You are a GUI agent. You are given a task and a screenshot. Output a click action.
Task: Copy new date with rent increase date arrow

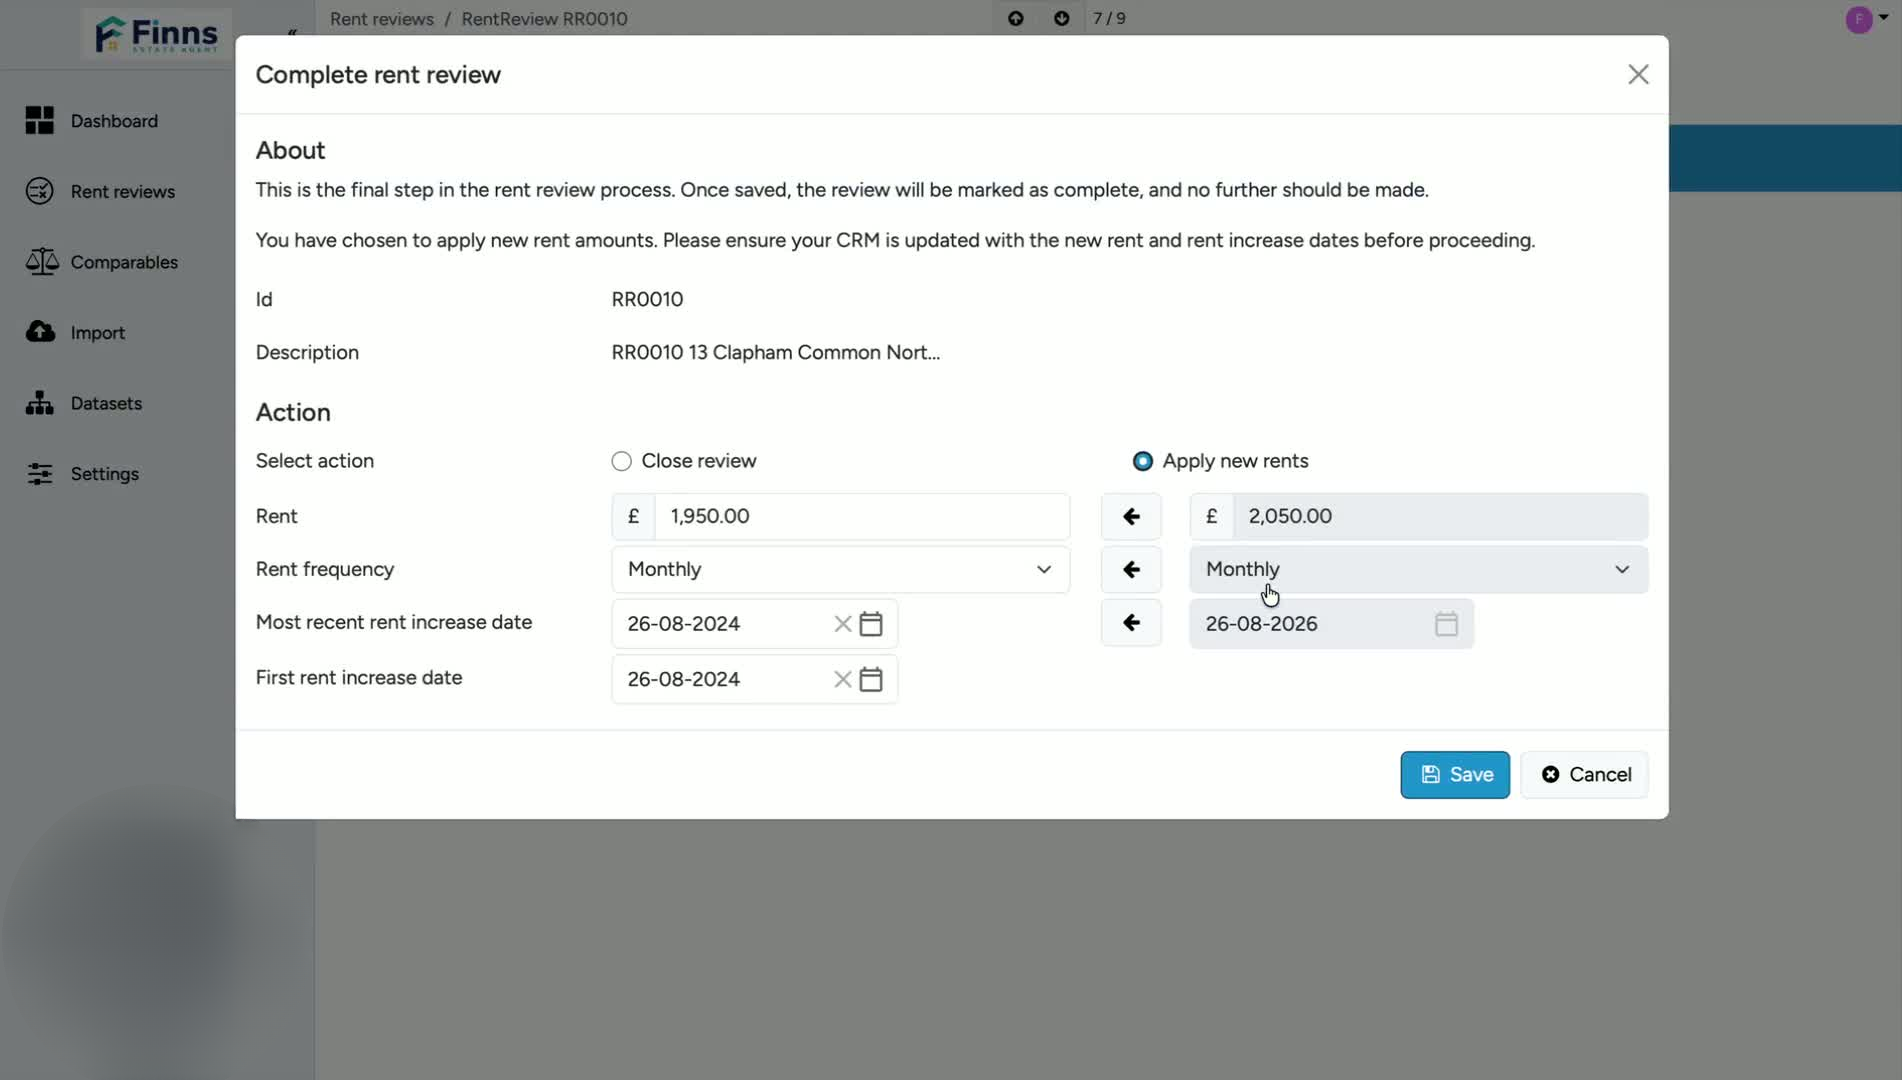pos(1131,623)
